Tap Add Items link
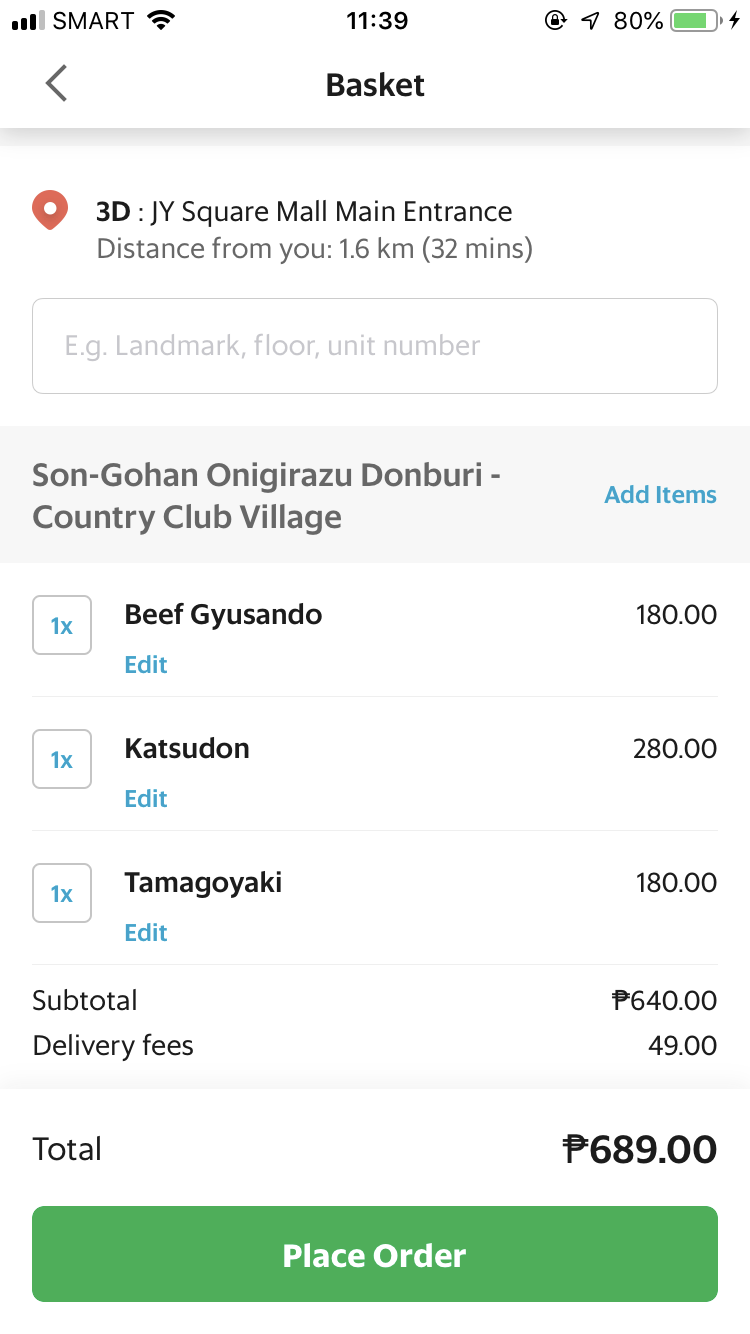750x1334 pixels. click(x=660, y=495)
